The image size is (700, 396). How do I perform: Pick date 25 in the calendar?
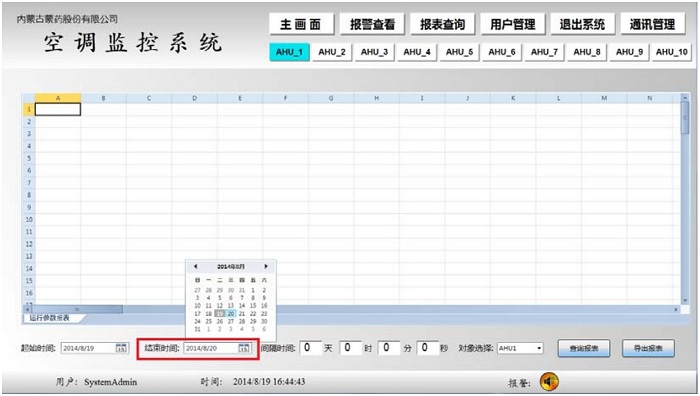point(208,321)
